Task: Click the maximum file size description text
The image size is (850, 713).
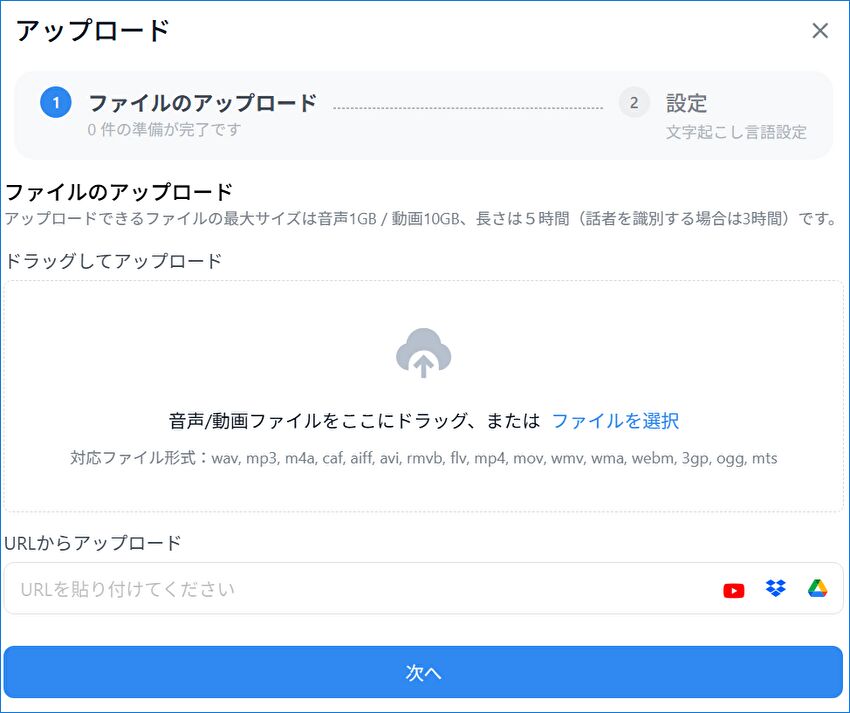Action: point(420,219)
